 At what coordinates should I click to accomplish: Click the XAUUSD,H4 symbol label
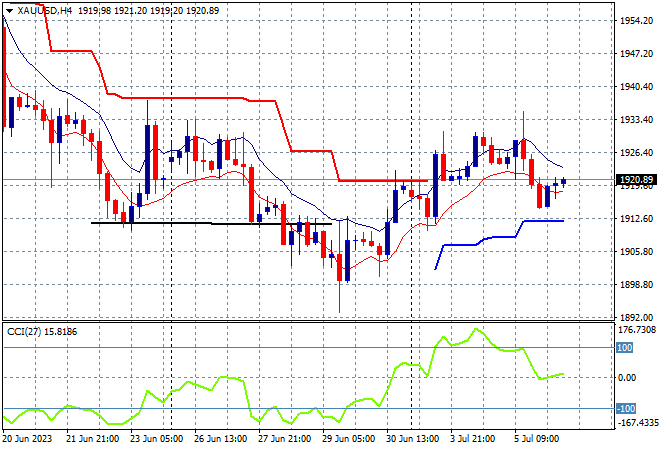click(x=45, y=11)
